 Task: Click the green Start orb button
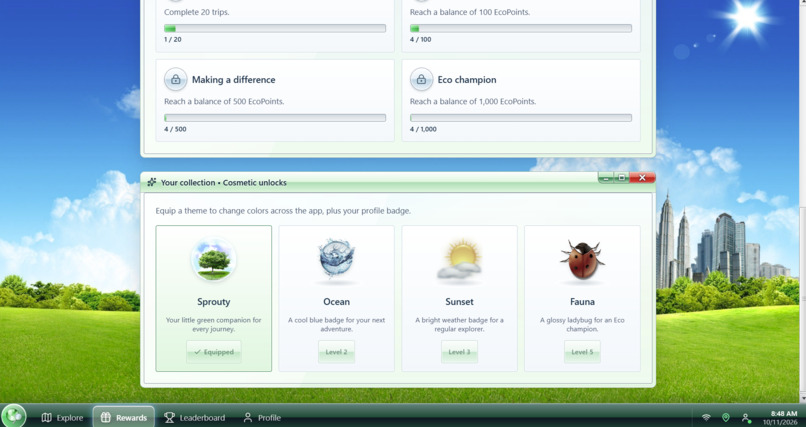click(13, 416)
